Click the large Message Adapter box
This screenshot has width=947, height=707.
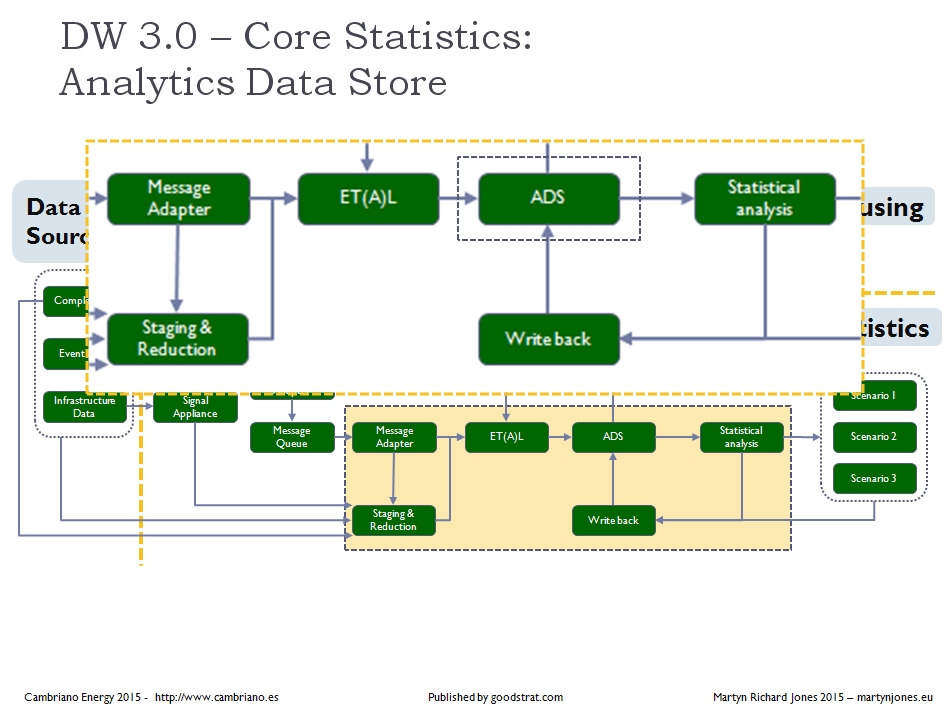tap(178, 198)
